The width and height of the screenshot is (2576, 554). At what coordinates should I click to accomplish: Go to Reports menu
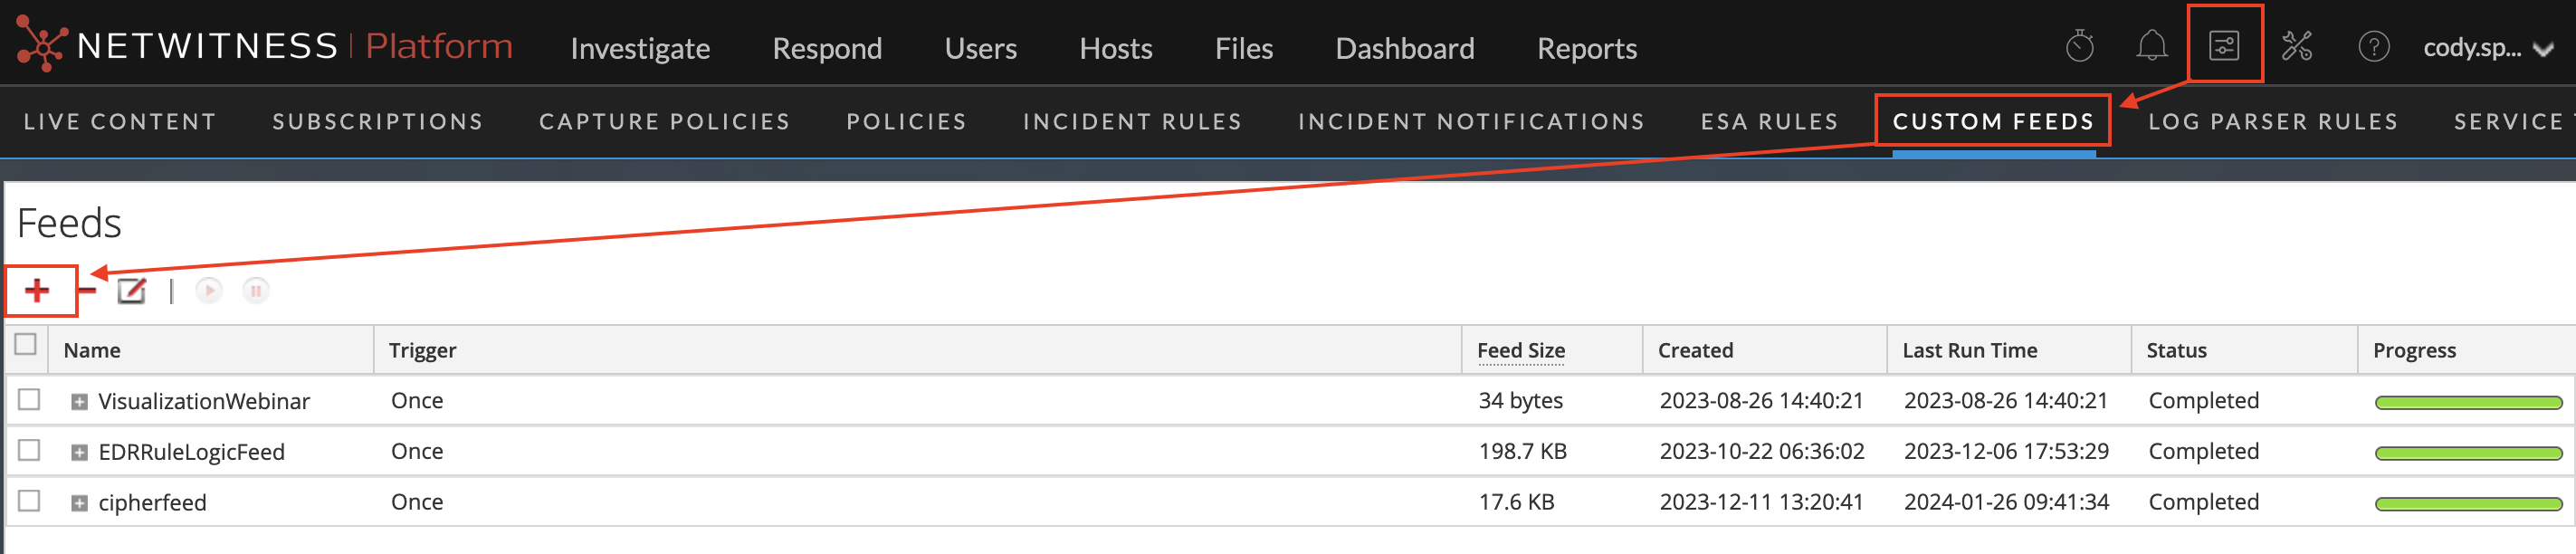(x=1586, y=48)
